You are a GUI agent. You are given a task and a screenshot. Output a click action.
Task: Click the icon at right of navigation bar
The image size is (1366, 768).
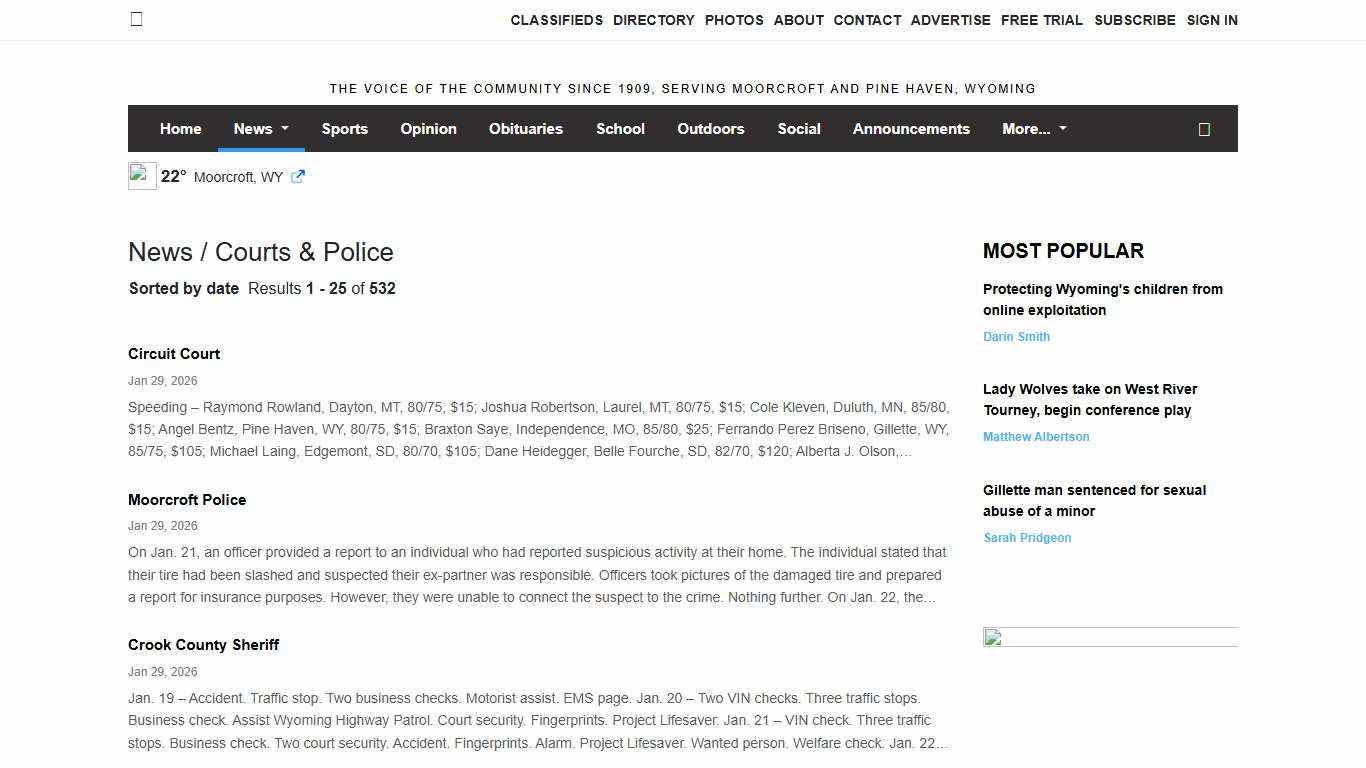click(x=1204, y=129)
